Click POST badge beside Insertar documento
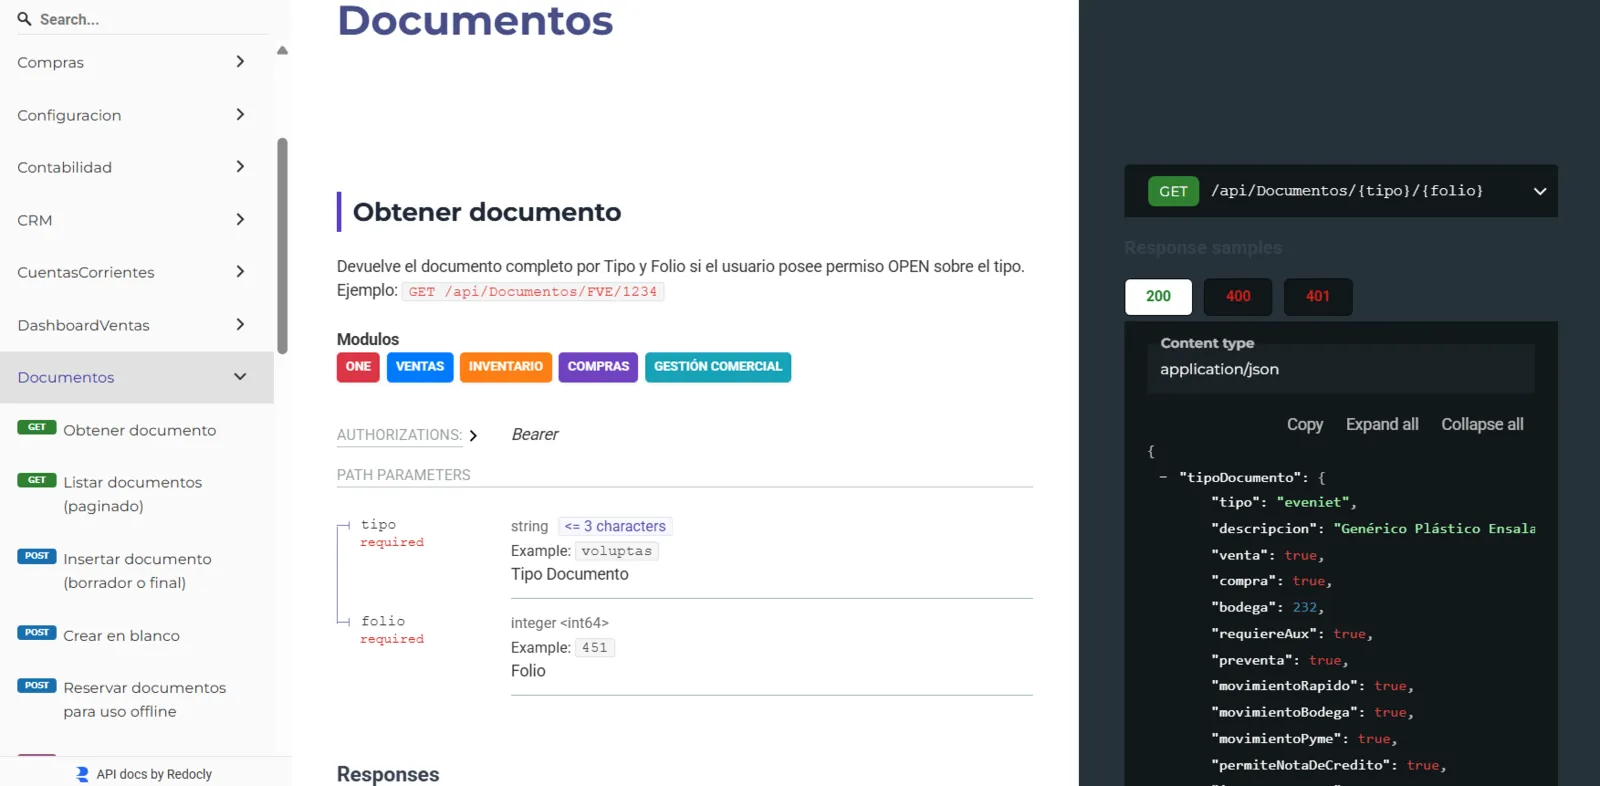This screenshot has height=786, width=1600. coord(37,556)
